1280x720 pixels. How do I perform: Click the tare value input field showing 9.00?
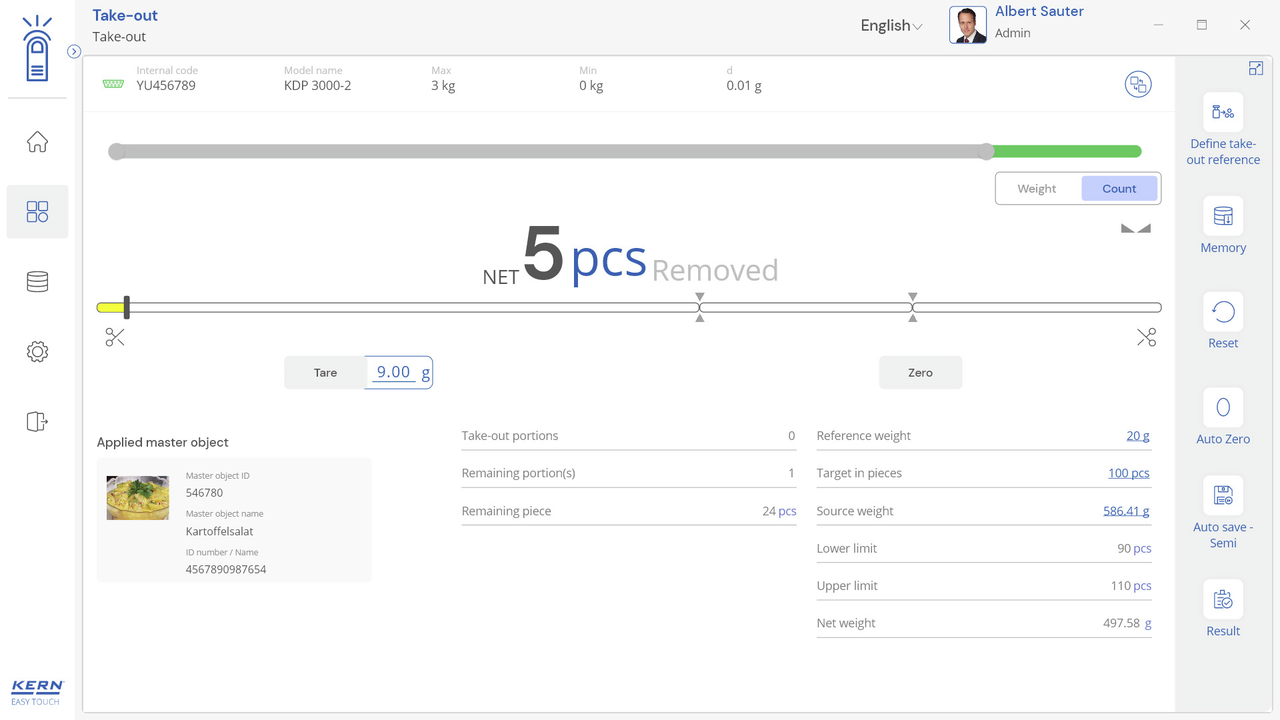coord(393,372)
